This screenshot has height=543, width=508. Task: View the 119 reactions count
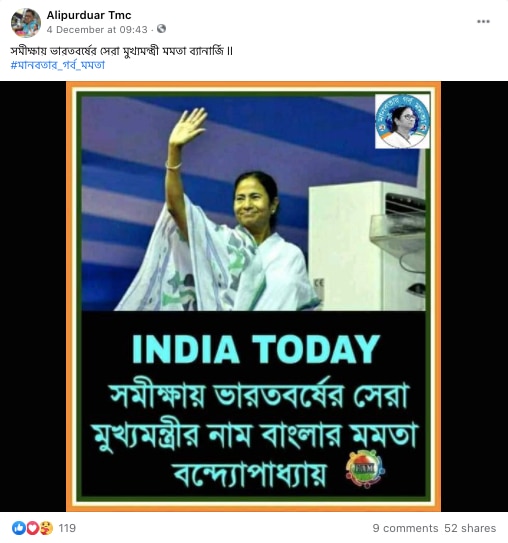point(67,528)
